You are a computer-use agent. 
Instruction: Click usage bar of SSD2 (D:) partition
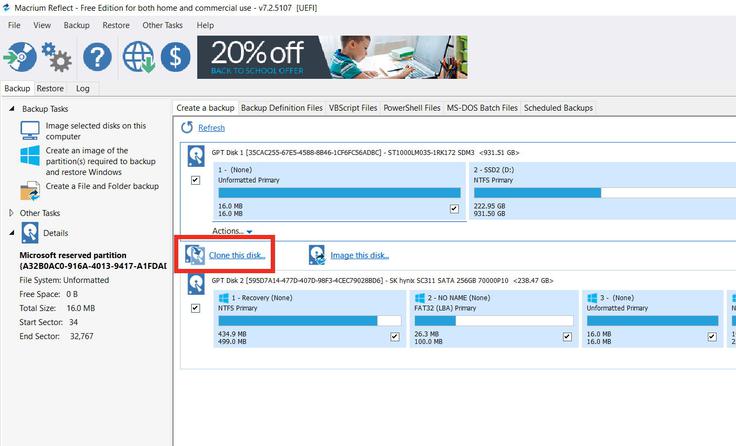[605, 193]
